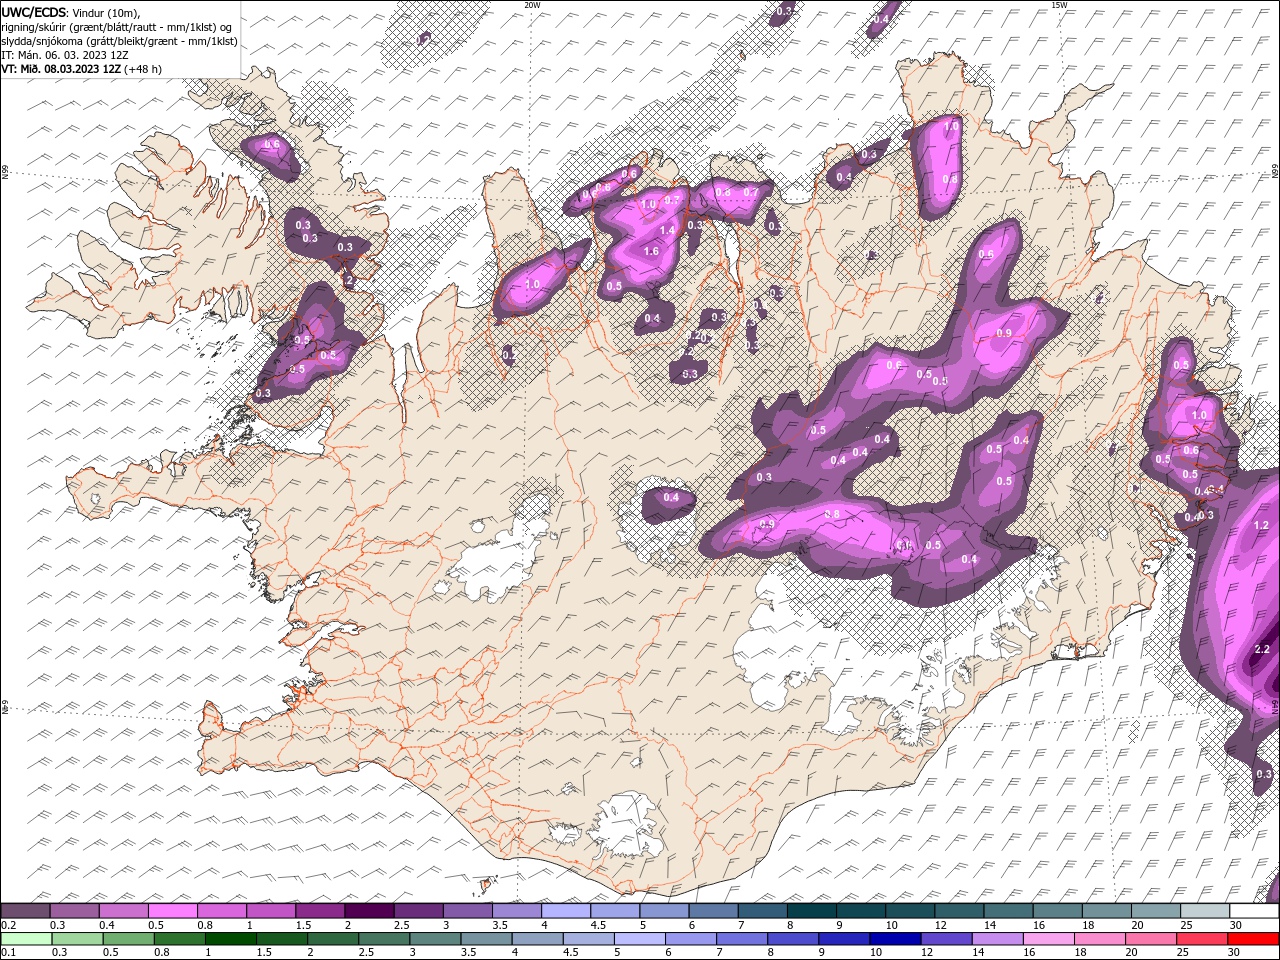
Task: Click the 'VT: Mið. 08.03.2023 12Z (+48 h)' line
Action: [x=82, y=69]
